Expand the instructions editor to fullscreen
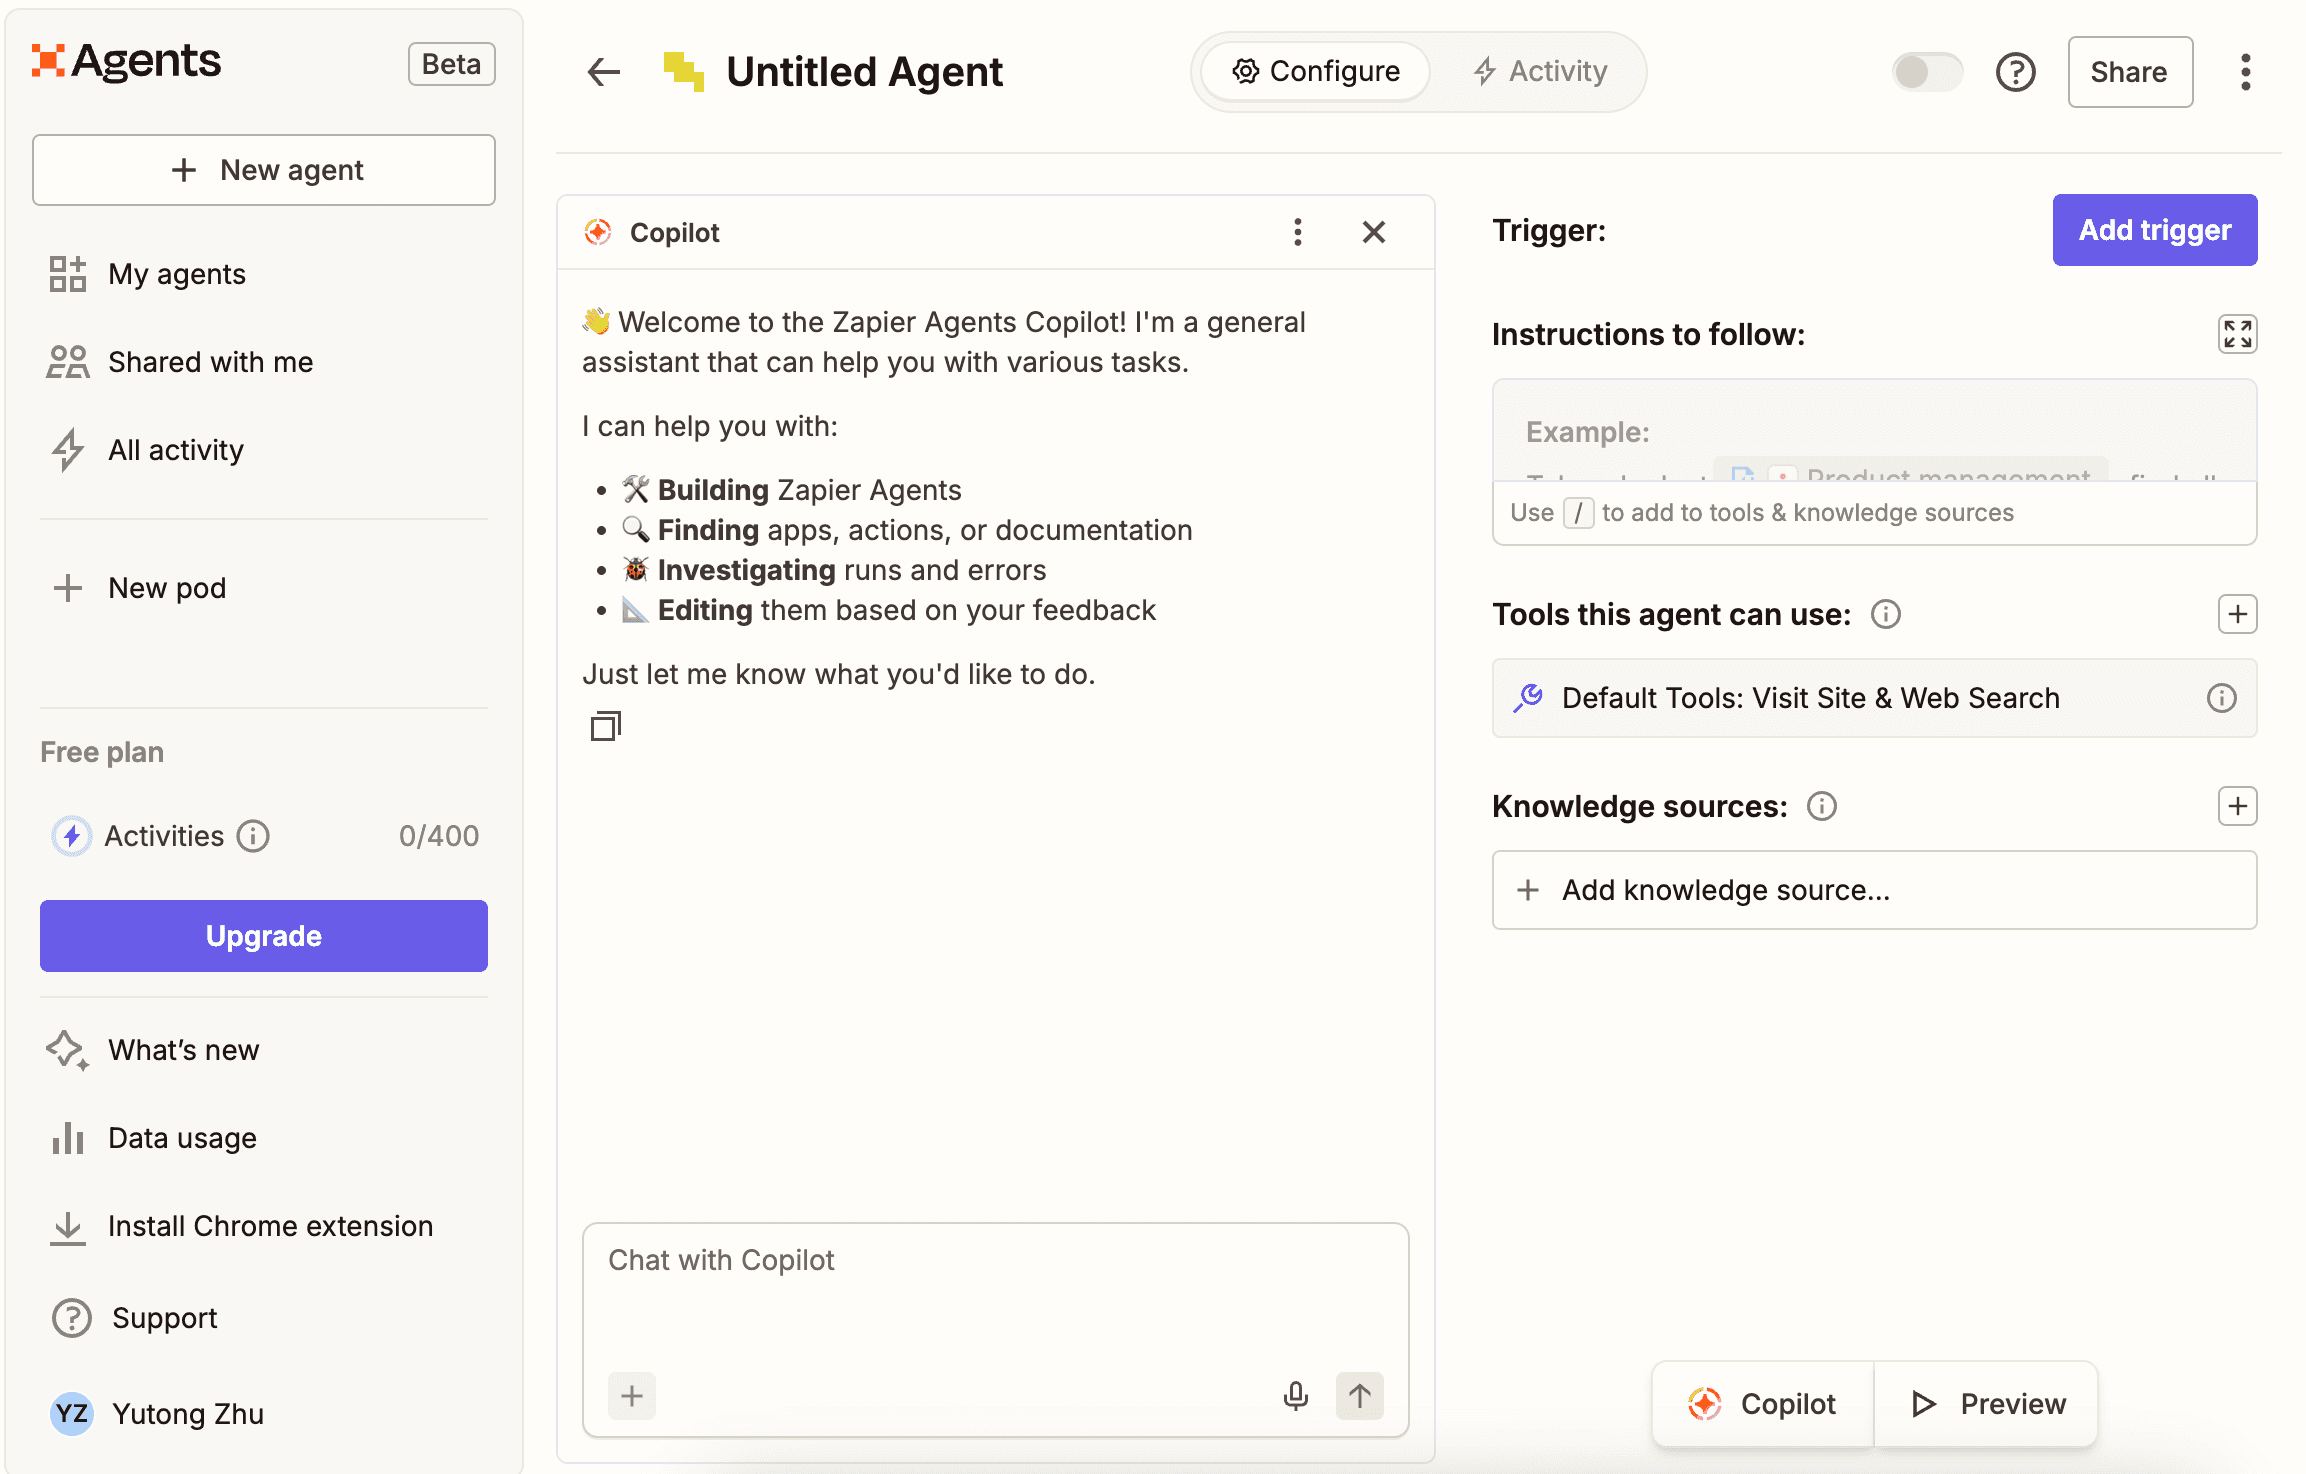The height and width of the screenshot is (1474, 2306). pyautogui.click(x=2237, y=334)
